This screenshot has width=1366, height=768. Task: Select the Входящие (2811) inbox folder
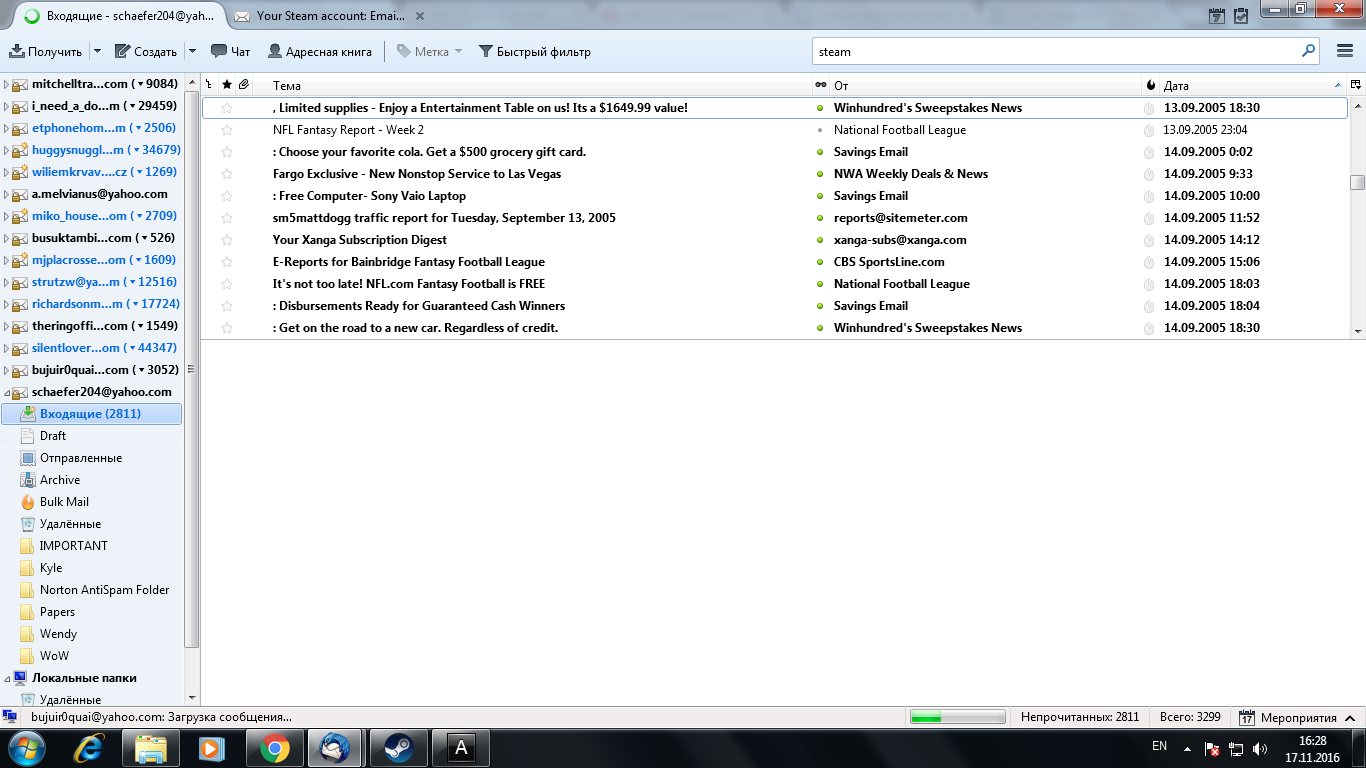(91, 414)
